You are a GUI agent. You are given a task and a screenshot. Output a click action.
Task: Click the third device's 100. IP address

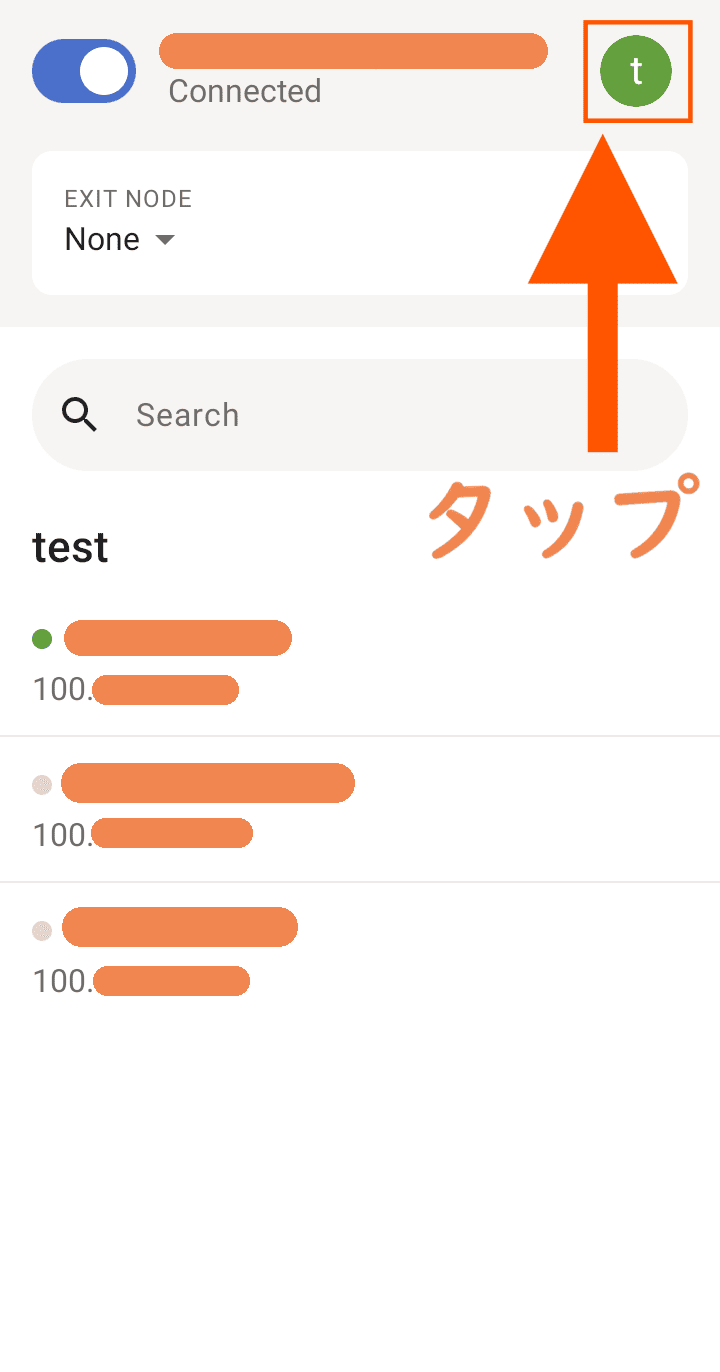[141, 981]
